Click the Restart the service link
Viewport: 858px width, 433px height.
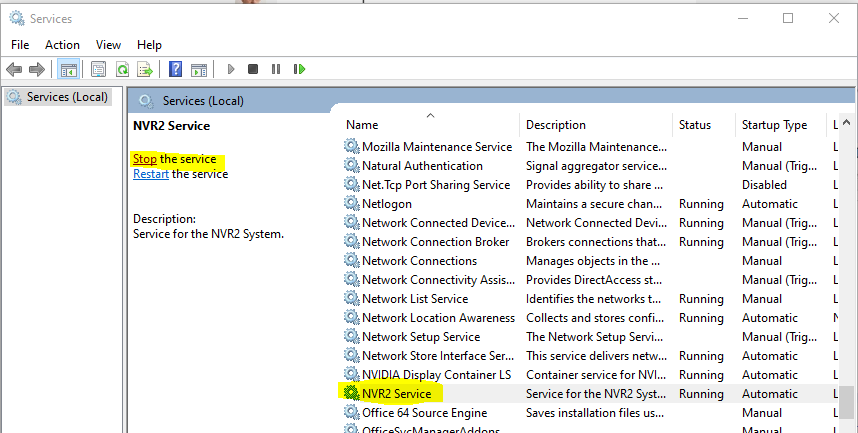[151, 174]
